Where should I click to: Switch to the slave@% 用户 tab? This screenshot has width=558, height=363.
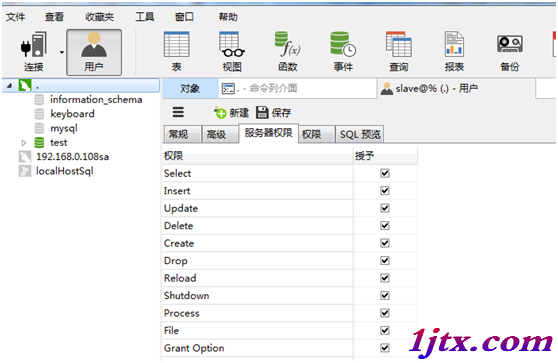[x=456, y=89]
